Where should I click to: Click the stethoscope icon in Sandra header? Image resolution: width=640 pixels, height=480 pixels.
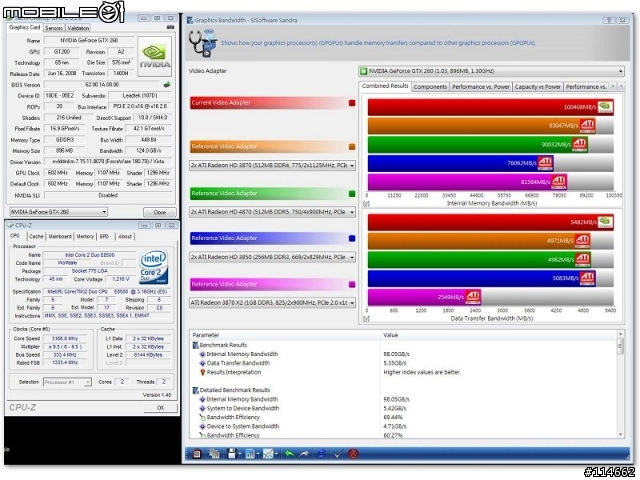pyautogui.click(x=202, y=43)
